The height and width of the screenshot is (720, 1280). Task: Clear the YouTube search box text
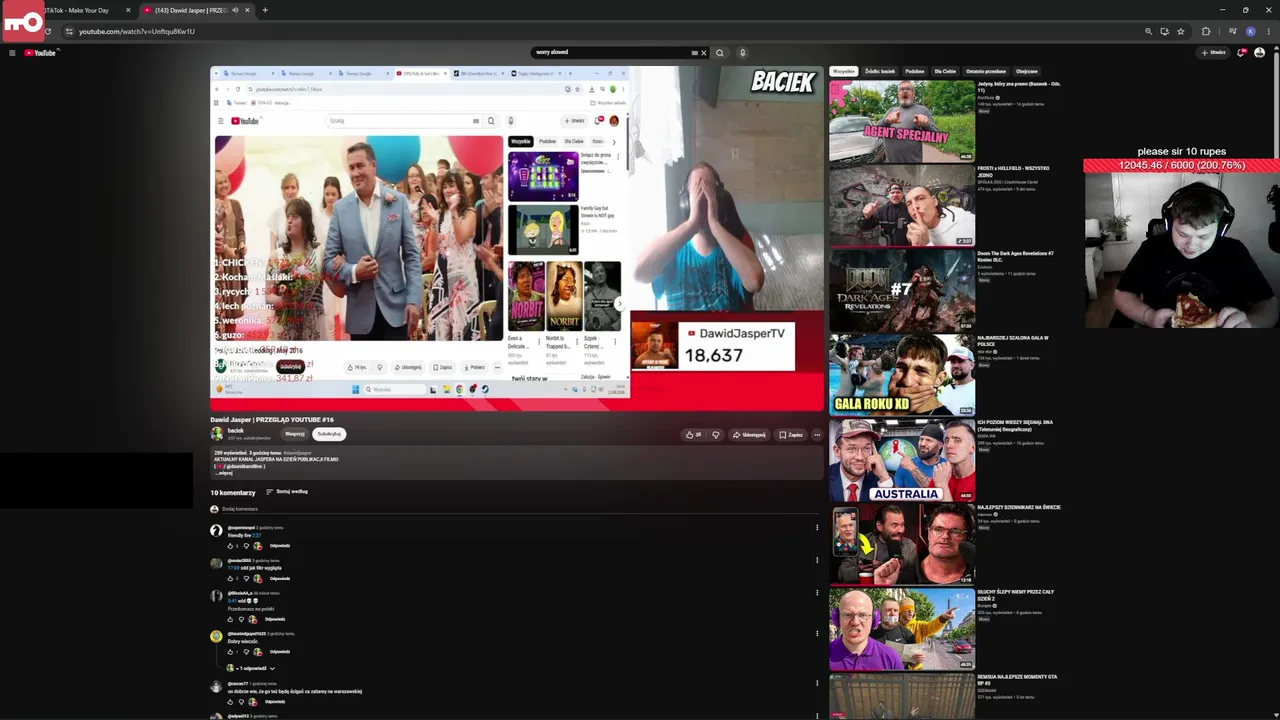click(x=703, y=53)
